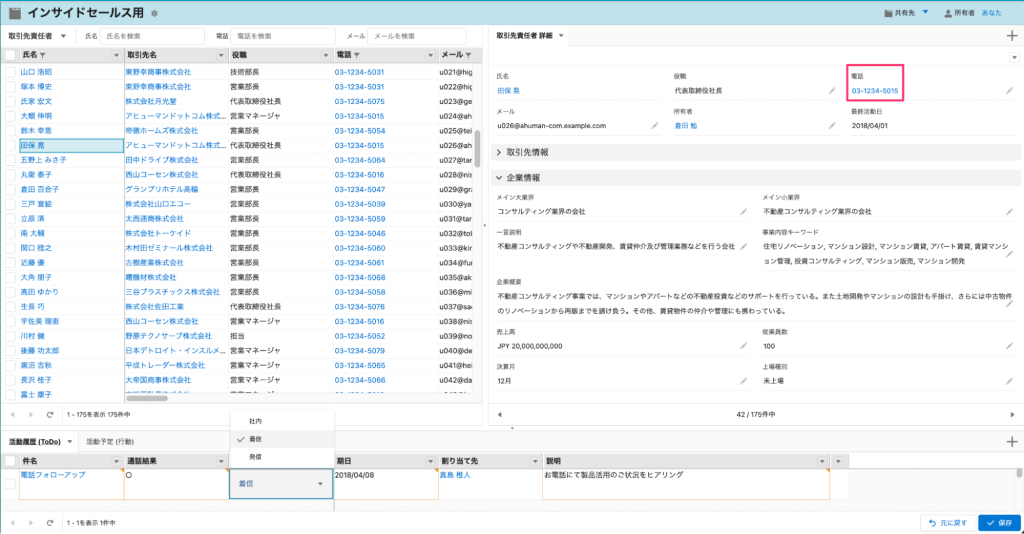Viewport: 1024px width, 534px height.
Task: Go to previous page of contacts list
Action: tap(12, 415)
